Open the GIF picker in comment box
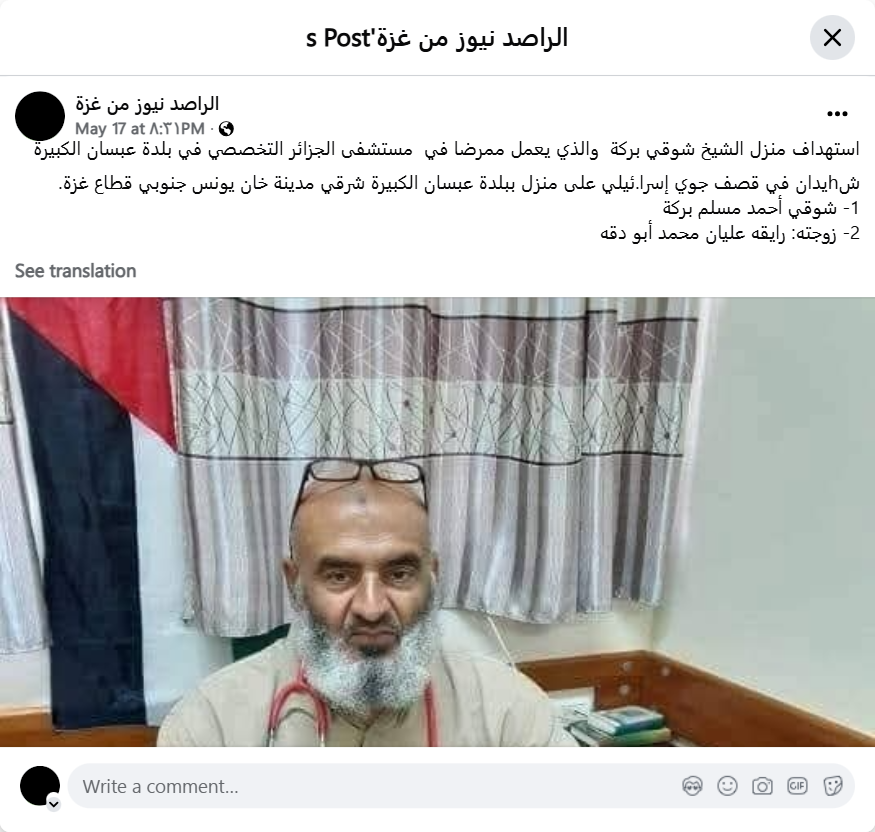Screen dimensions: 875x832 click(x=797, y=786)
